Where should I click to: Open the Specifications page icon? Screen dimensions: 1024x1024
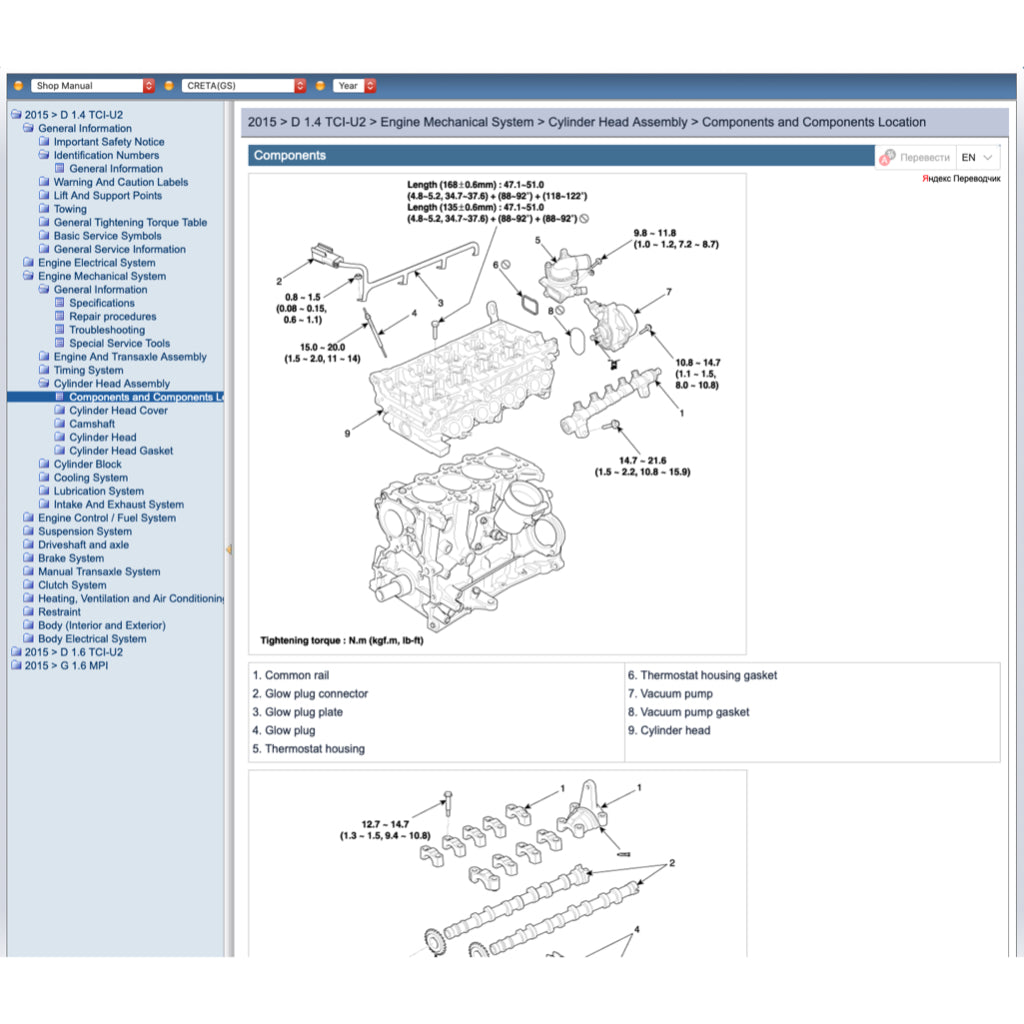pos(60,302)
